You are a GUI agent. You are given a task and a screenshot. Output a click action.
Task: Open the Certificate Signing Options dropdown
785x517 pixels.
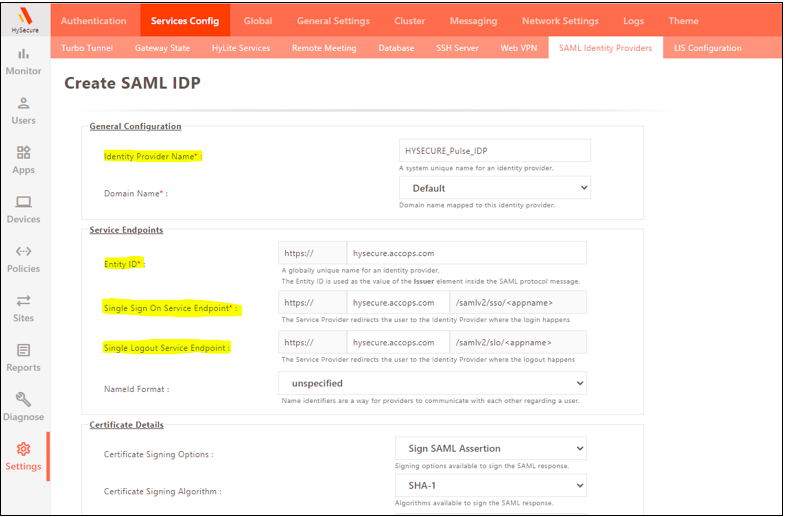pos(490,448)
